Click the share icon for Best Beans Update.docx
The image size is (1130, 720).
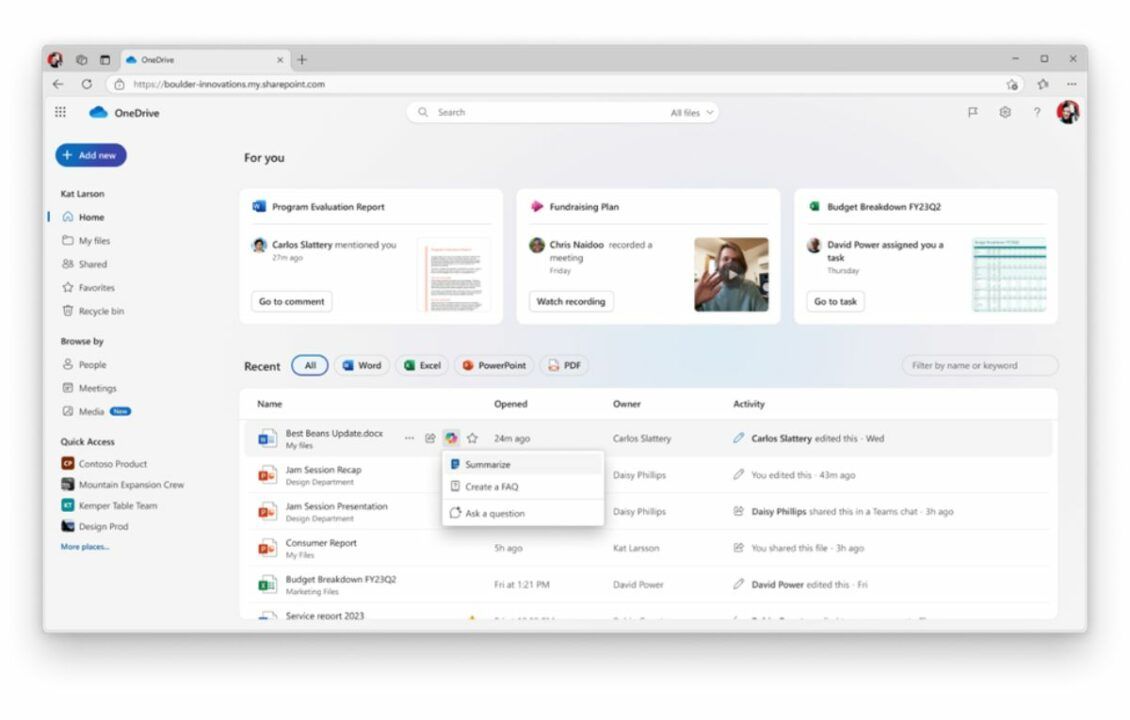point(430,438)
